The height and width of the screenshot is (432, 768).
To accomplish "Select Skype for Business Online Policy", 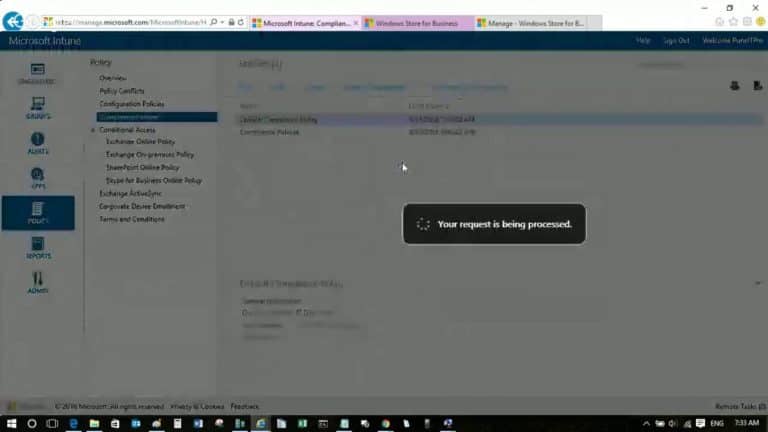I will tap(154, 181).
